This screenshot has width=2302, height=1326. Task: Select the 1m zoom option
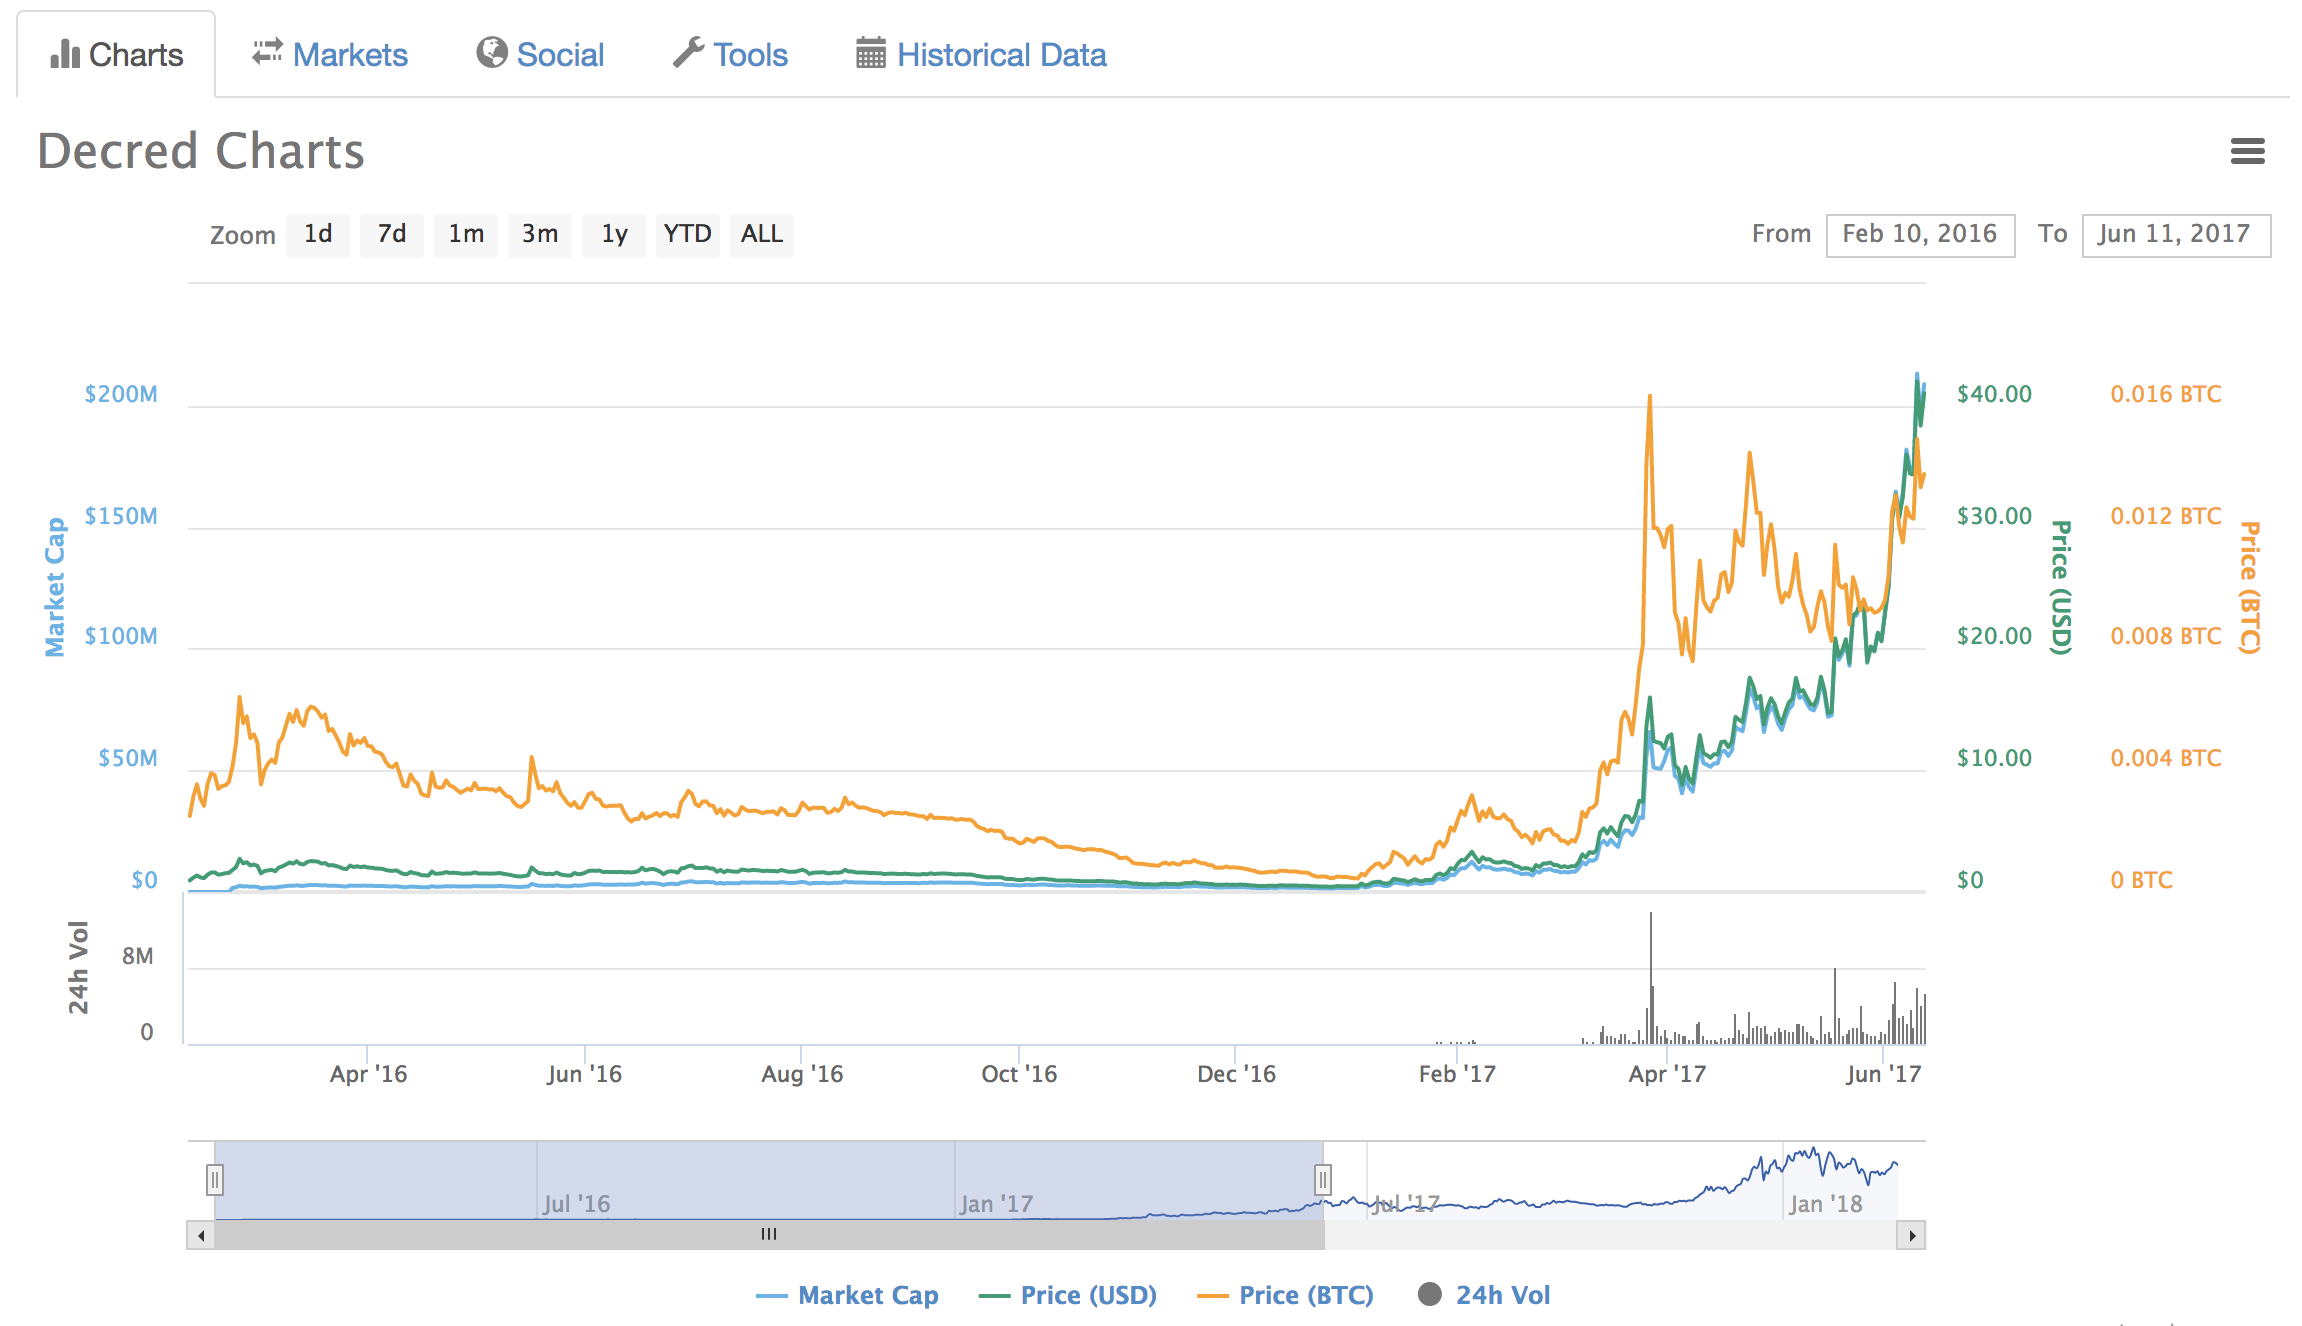465,234
